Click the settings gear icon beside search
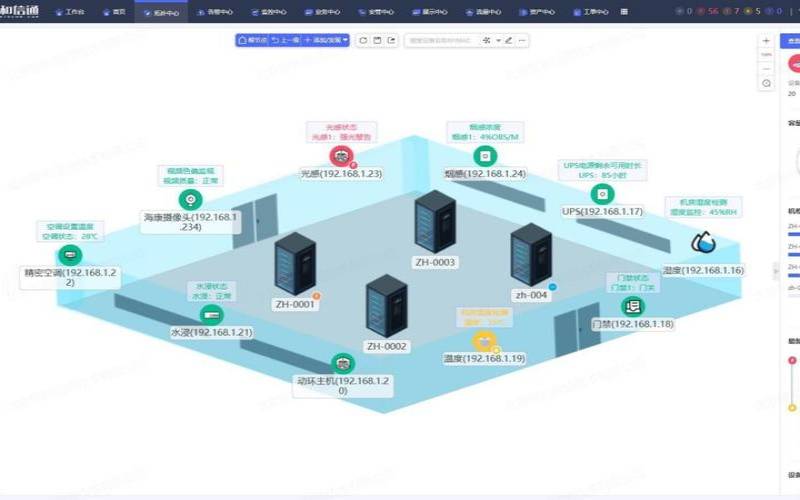The height and width of the screenshot is (500, 800). pos(486,40)
